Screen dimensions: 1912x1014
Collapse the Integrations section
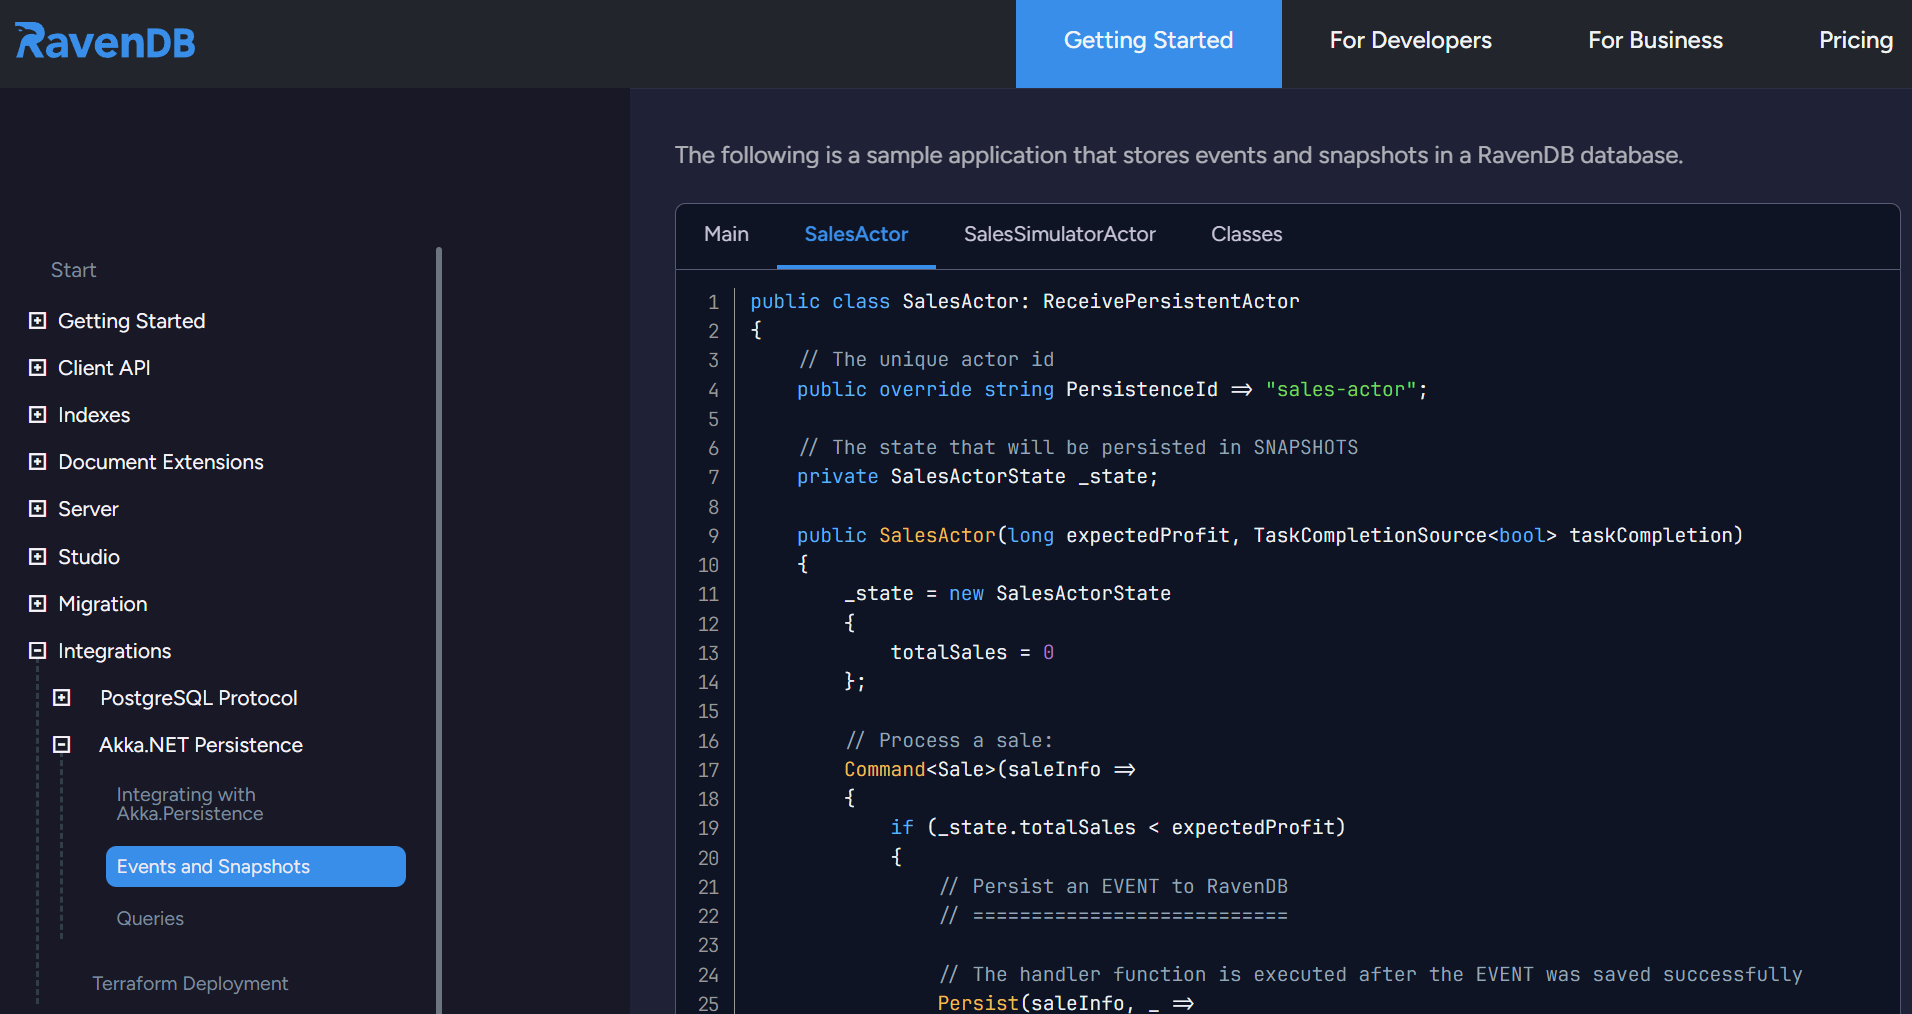[38, 651]
